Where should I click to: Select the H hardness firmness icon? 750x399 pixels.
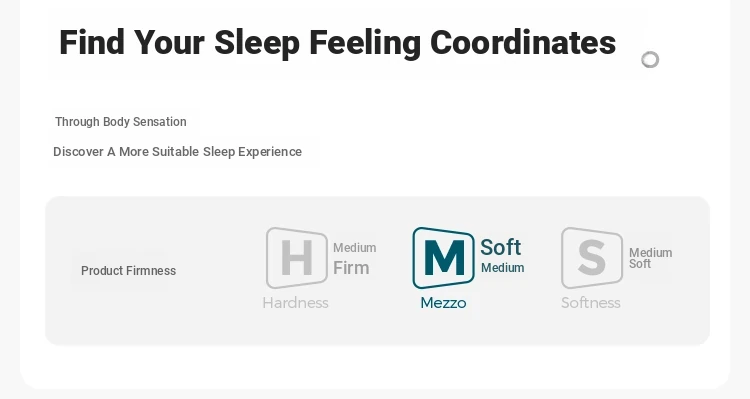click(x=297, y=258)
